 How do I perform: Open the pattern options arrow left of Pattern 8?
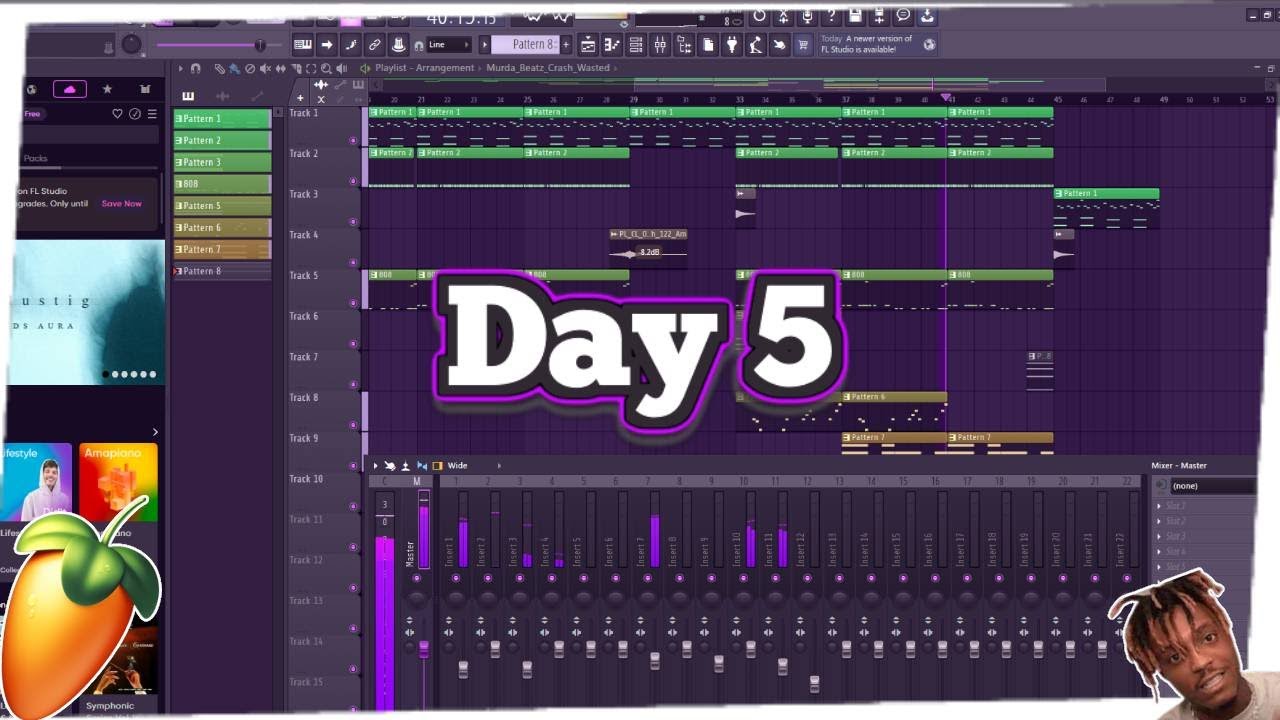pyautogui.click(x=485, y=45)
